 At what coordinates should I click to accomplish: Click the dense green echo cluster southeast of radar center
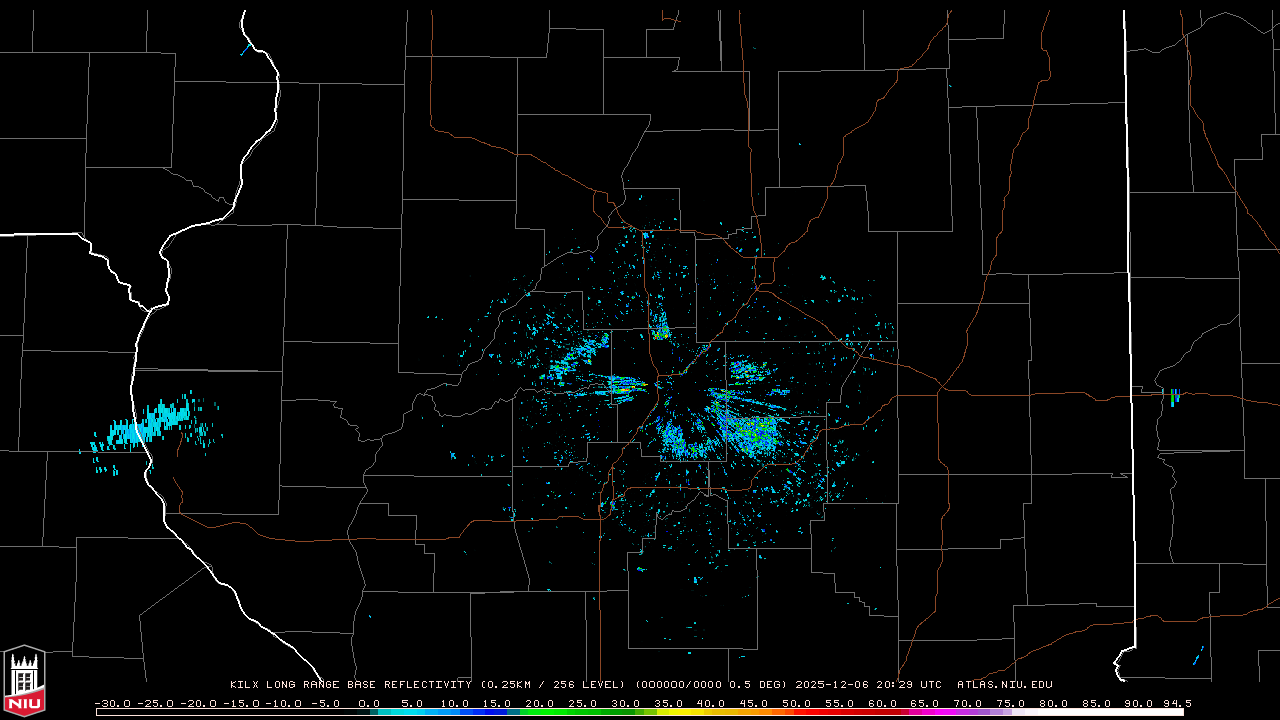point(752,432)
